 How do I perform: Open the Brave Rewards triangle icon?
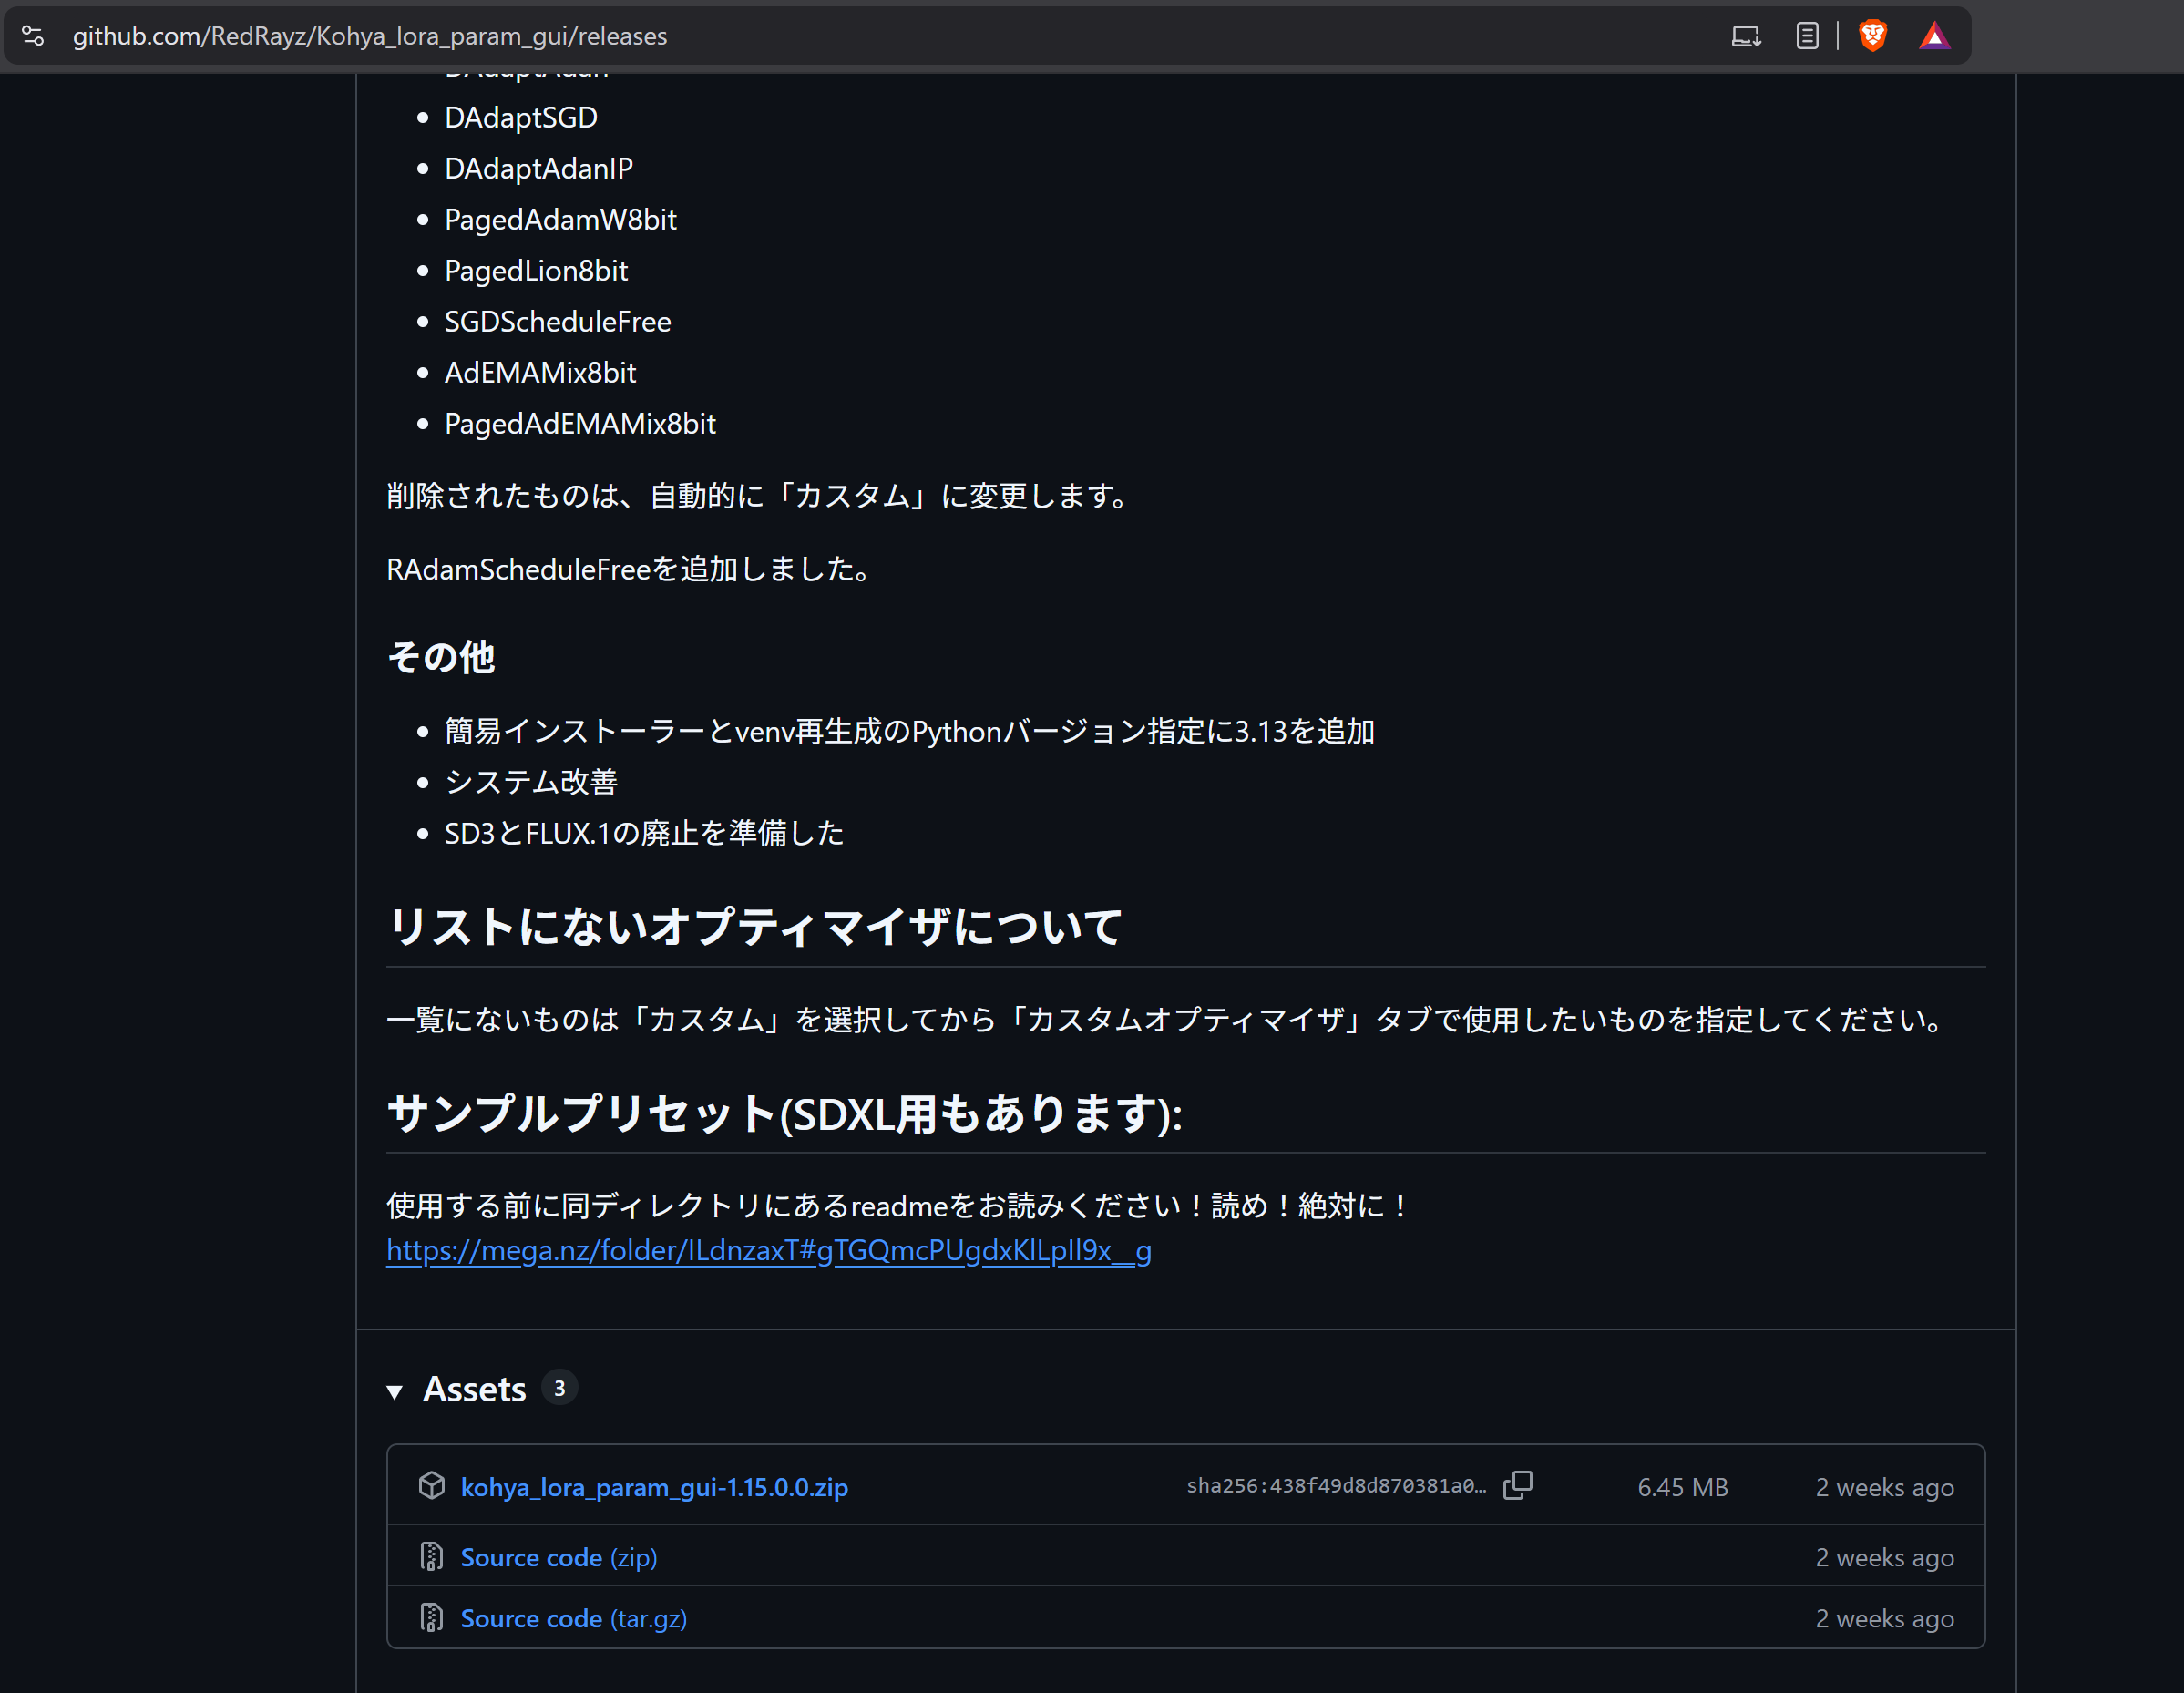click(x=1934, y=36)
